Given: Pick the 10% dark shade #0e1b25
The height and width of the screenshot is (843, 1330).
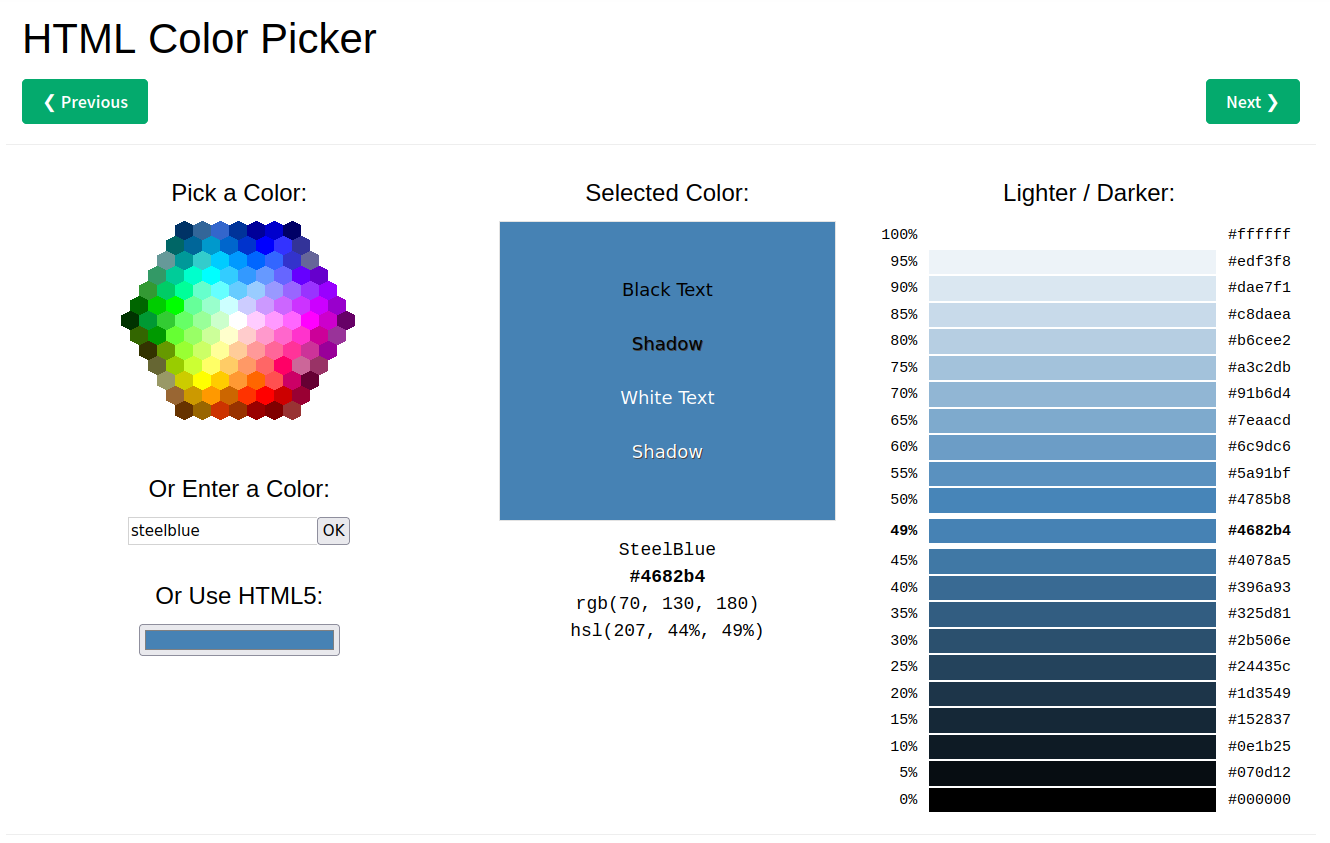Looking at the screenshot, I should click(x=1072, y=747).
